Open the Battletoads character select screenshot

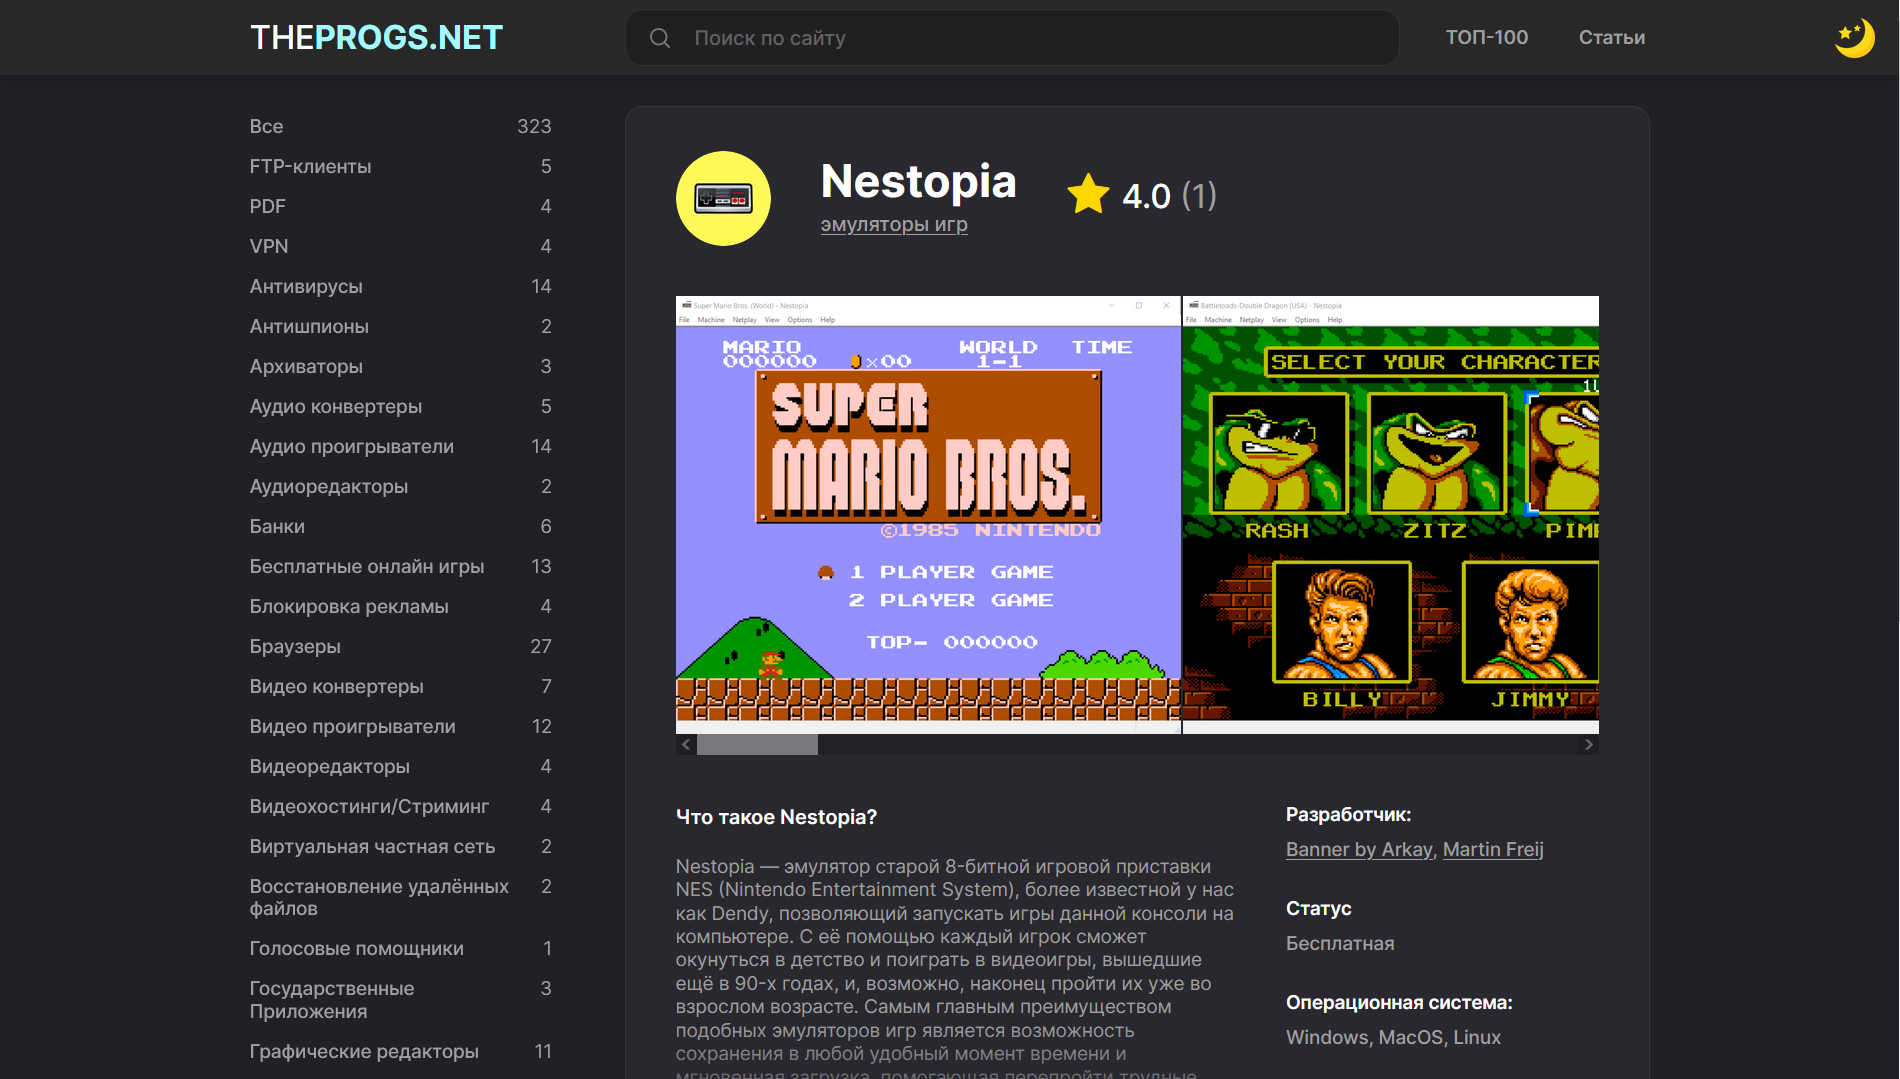[1391, 515]
